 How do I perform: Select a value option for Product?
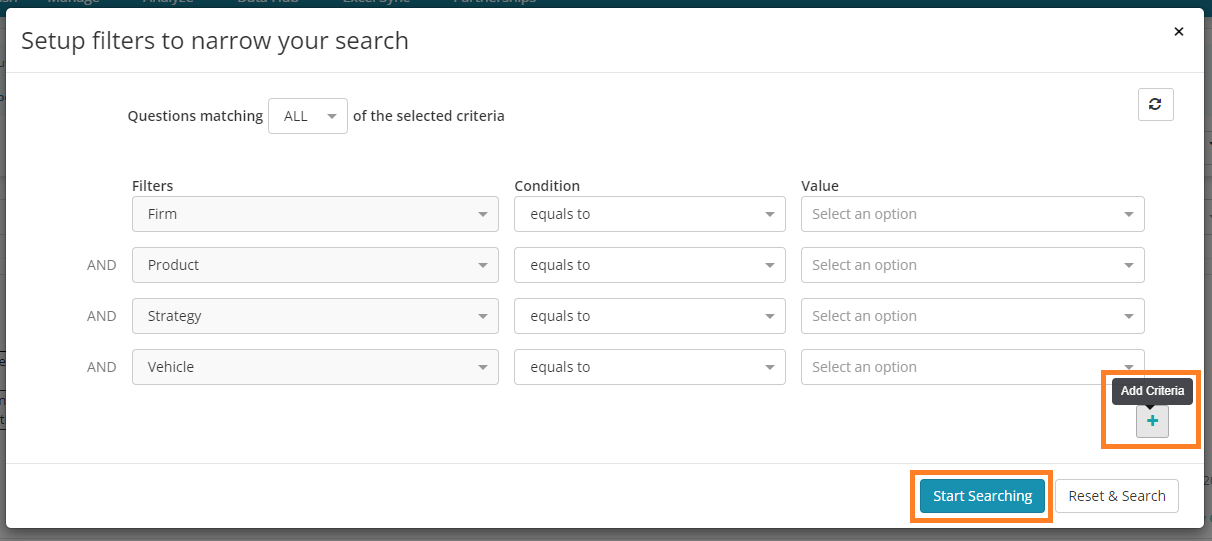(x=973, y=265)
